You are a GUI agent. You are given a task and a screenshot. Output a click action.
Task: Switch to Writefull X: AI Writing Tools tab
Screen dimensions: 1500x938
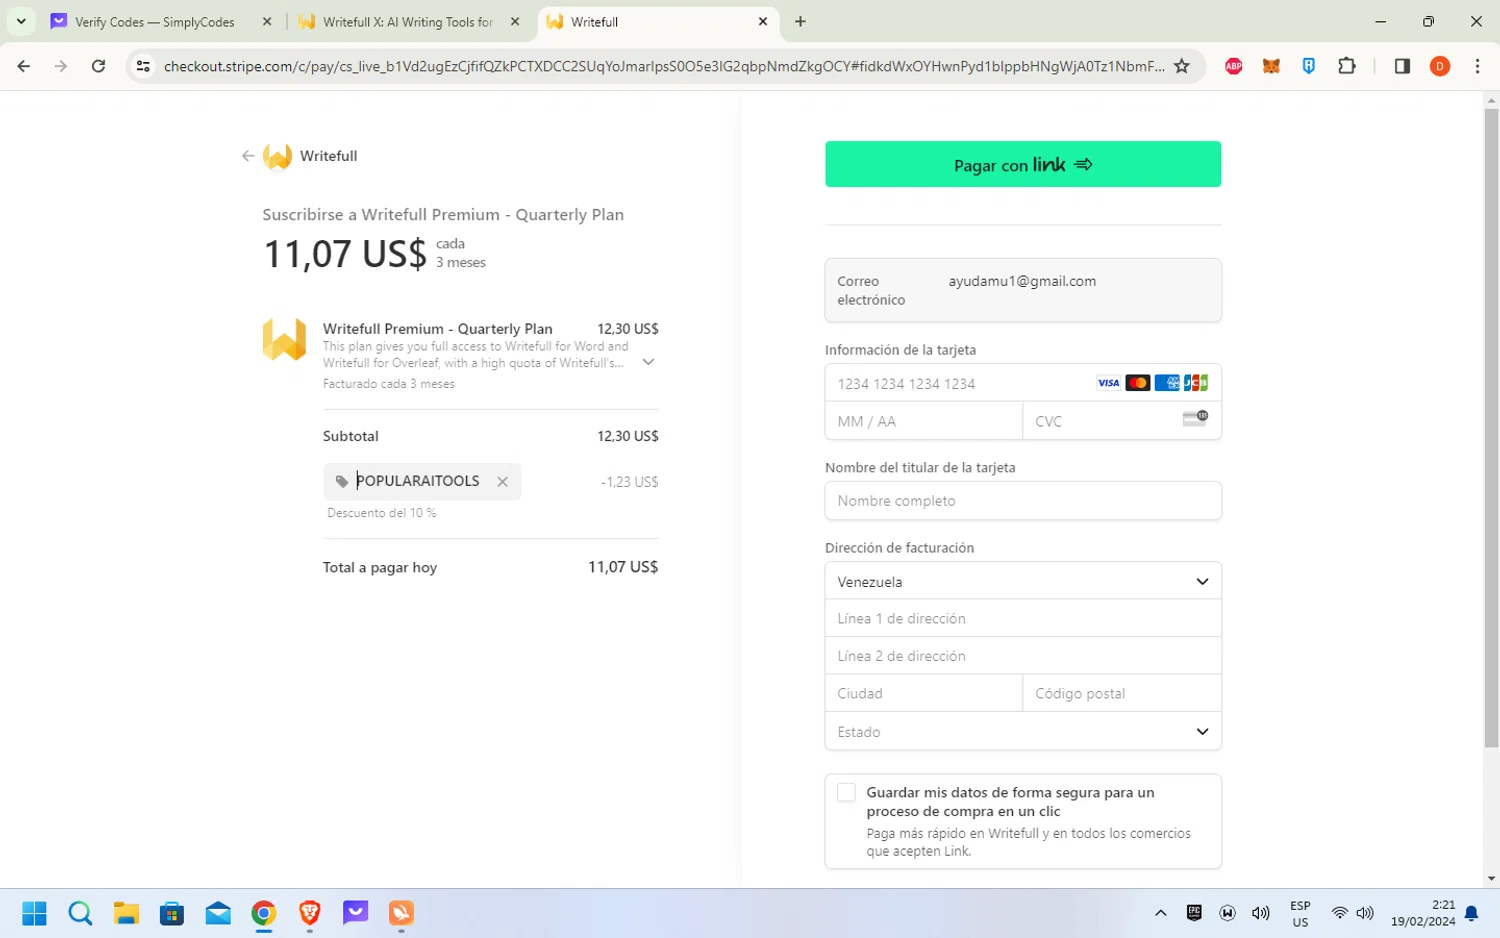click(x=408, y=21)
